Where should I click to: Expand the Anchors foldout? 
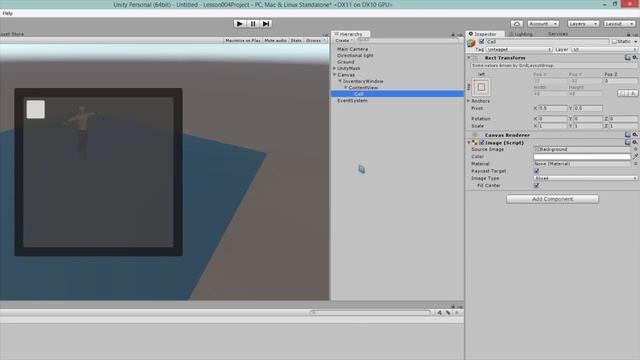click(469, 101)
